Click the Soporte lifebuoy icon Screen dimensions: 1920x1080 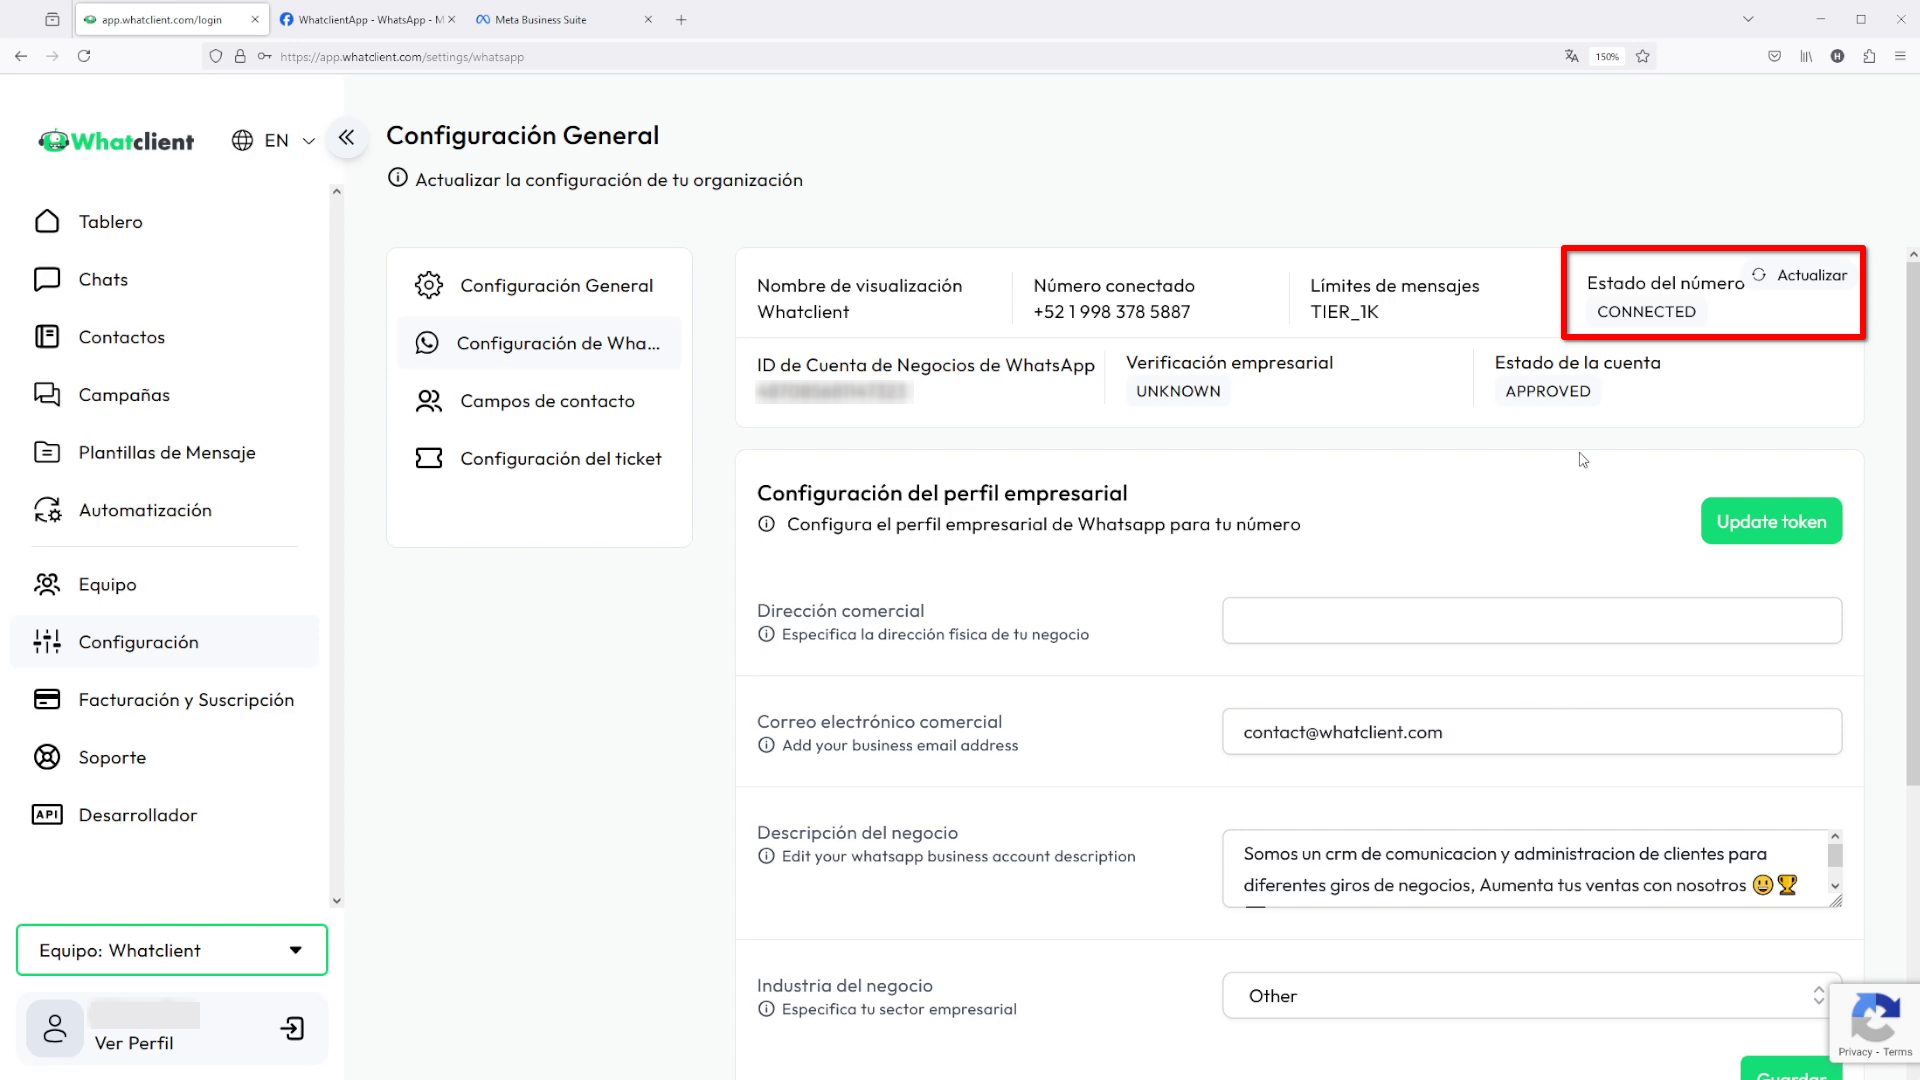coord(47,757)
